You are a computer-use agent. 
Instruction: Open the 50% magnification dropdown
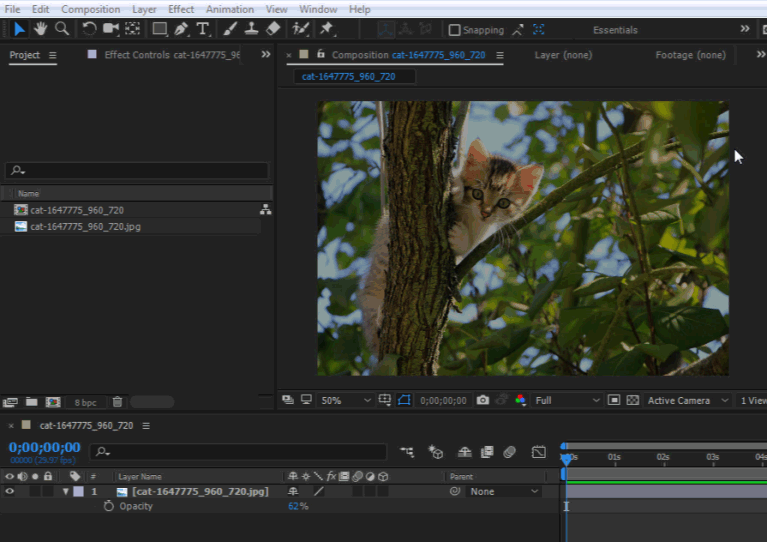(x=343, y=400)
